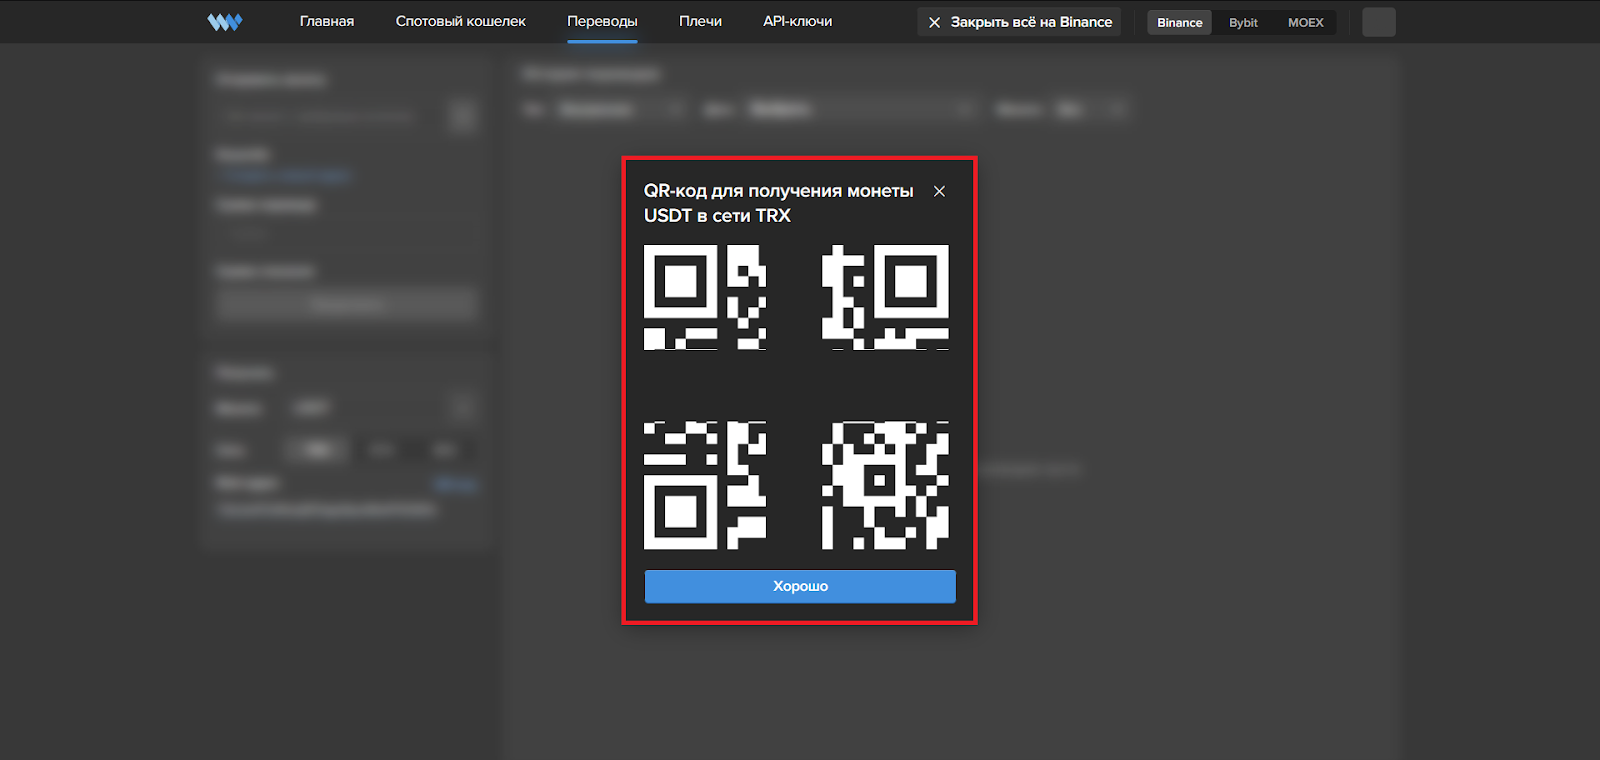The width and height of the screenshot is (1600, 760).
Task: Click the bottom-left QR code fragment
Action: [705, 485]
